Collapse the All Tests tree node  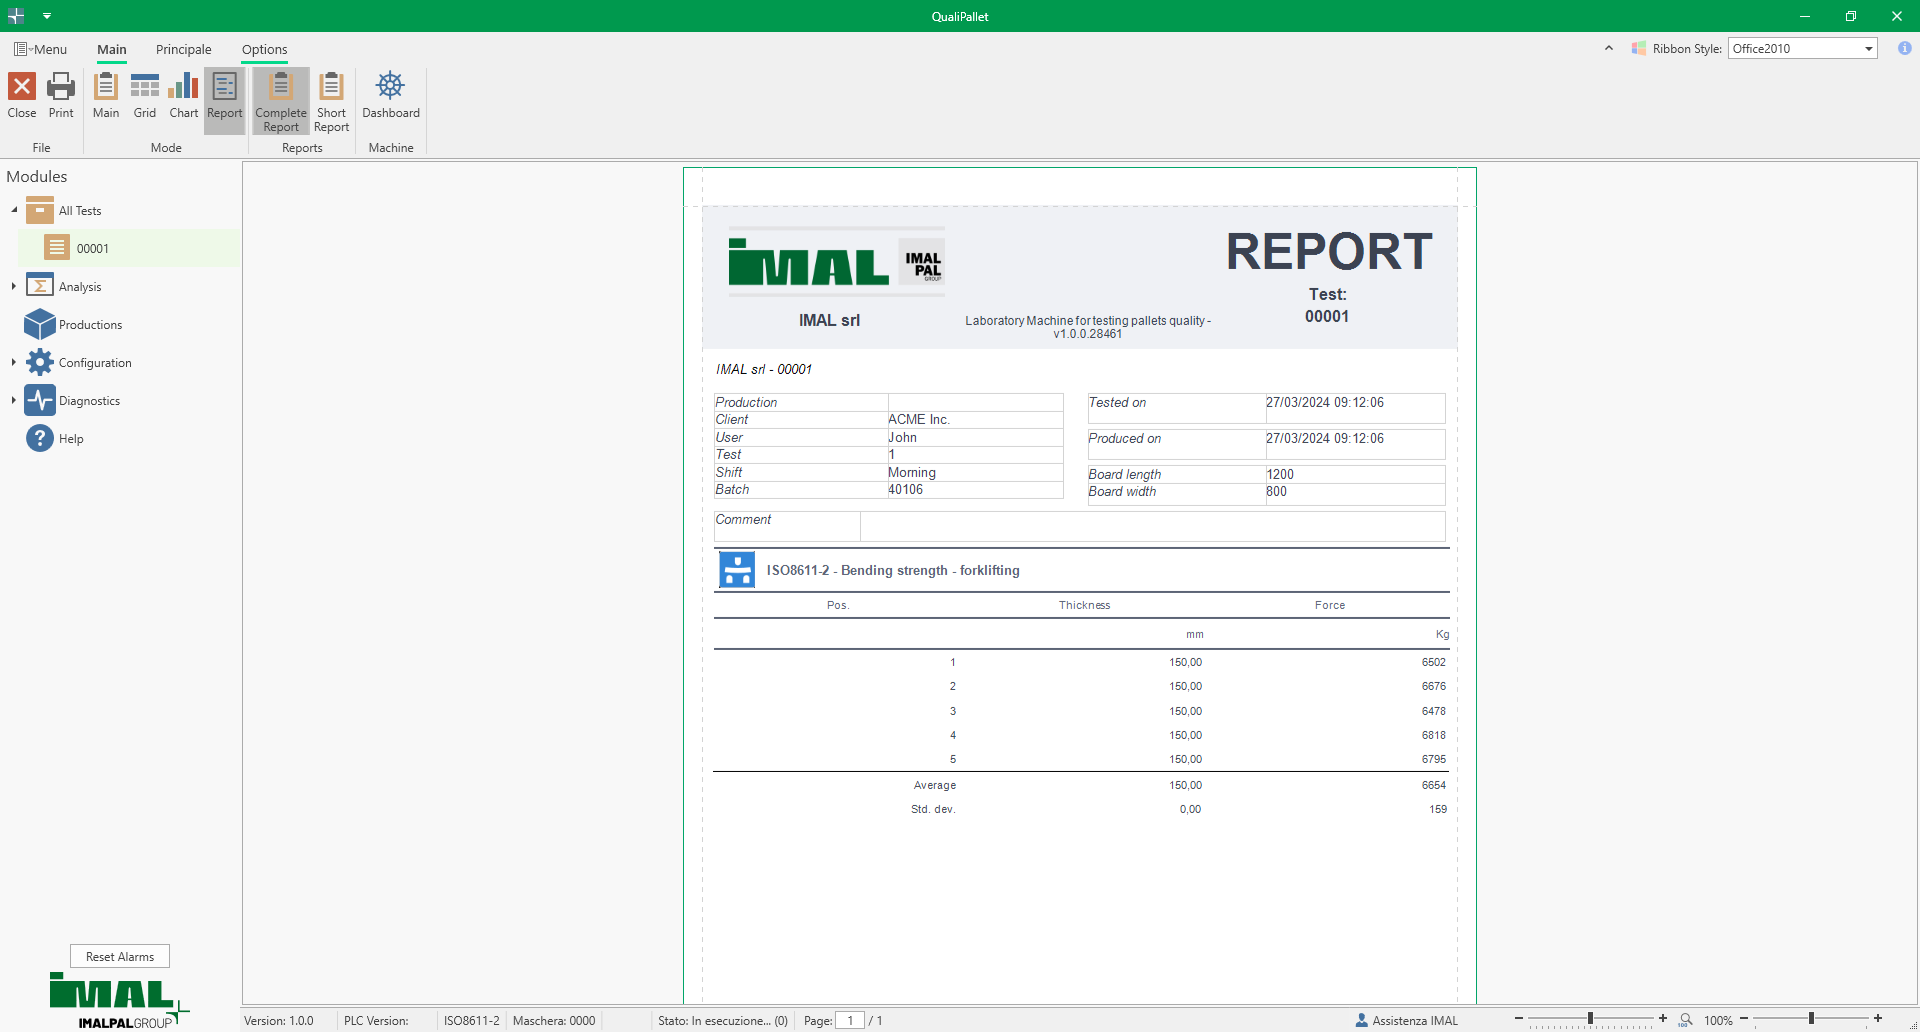click(14, 210)
